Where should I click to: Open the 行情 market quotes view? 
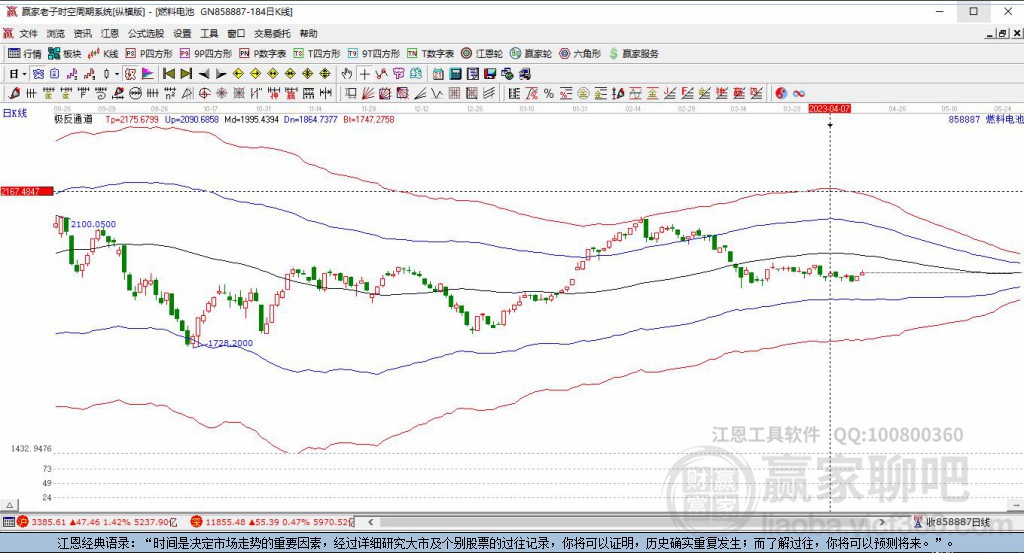click(x=25, y=54)
